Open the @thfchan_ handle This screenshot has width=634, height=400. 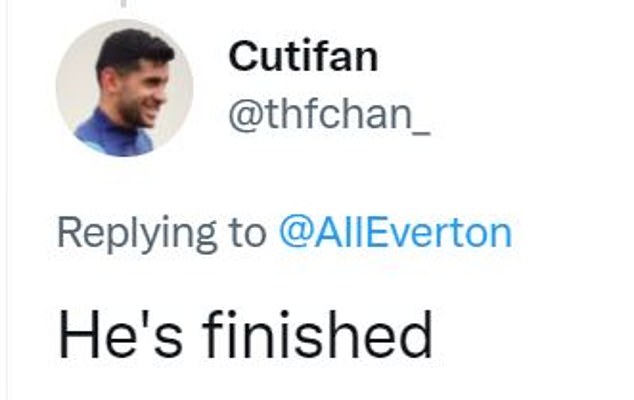[x=329, y=115]
